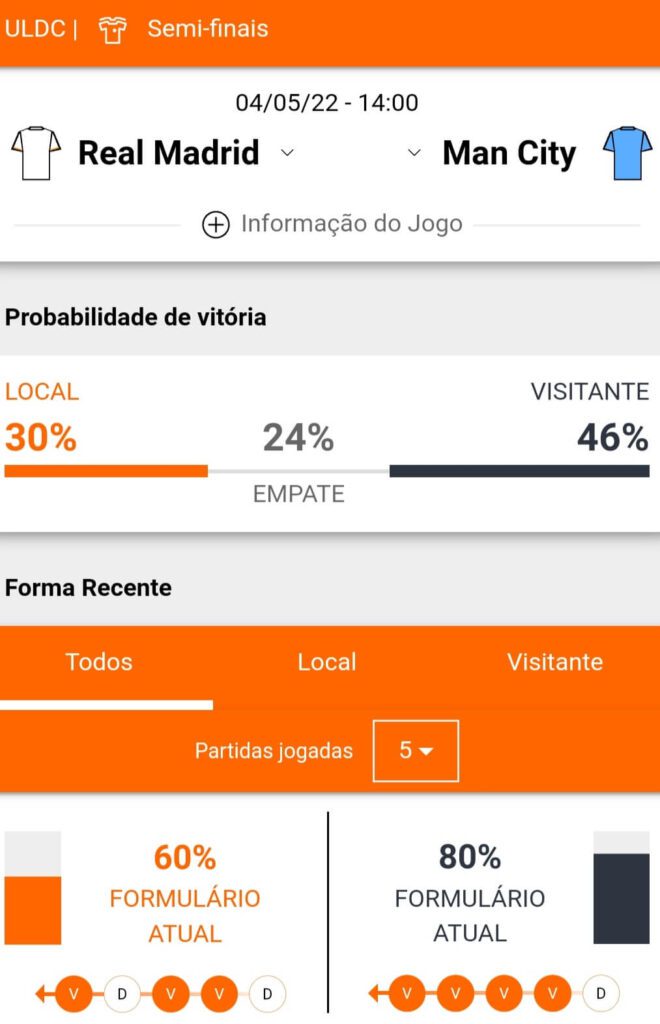Click the Semi-finais header label
Viewport: 660px width, 1024px height.
pyautogui.click(x=208, y=29)
